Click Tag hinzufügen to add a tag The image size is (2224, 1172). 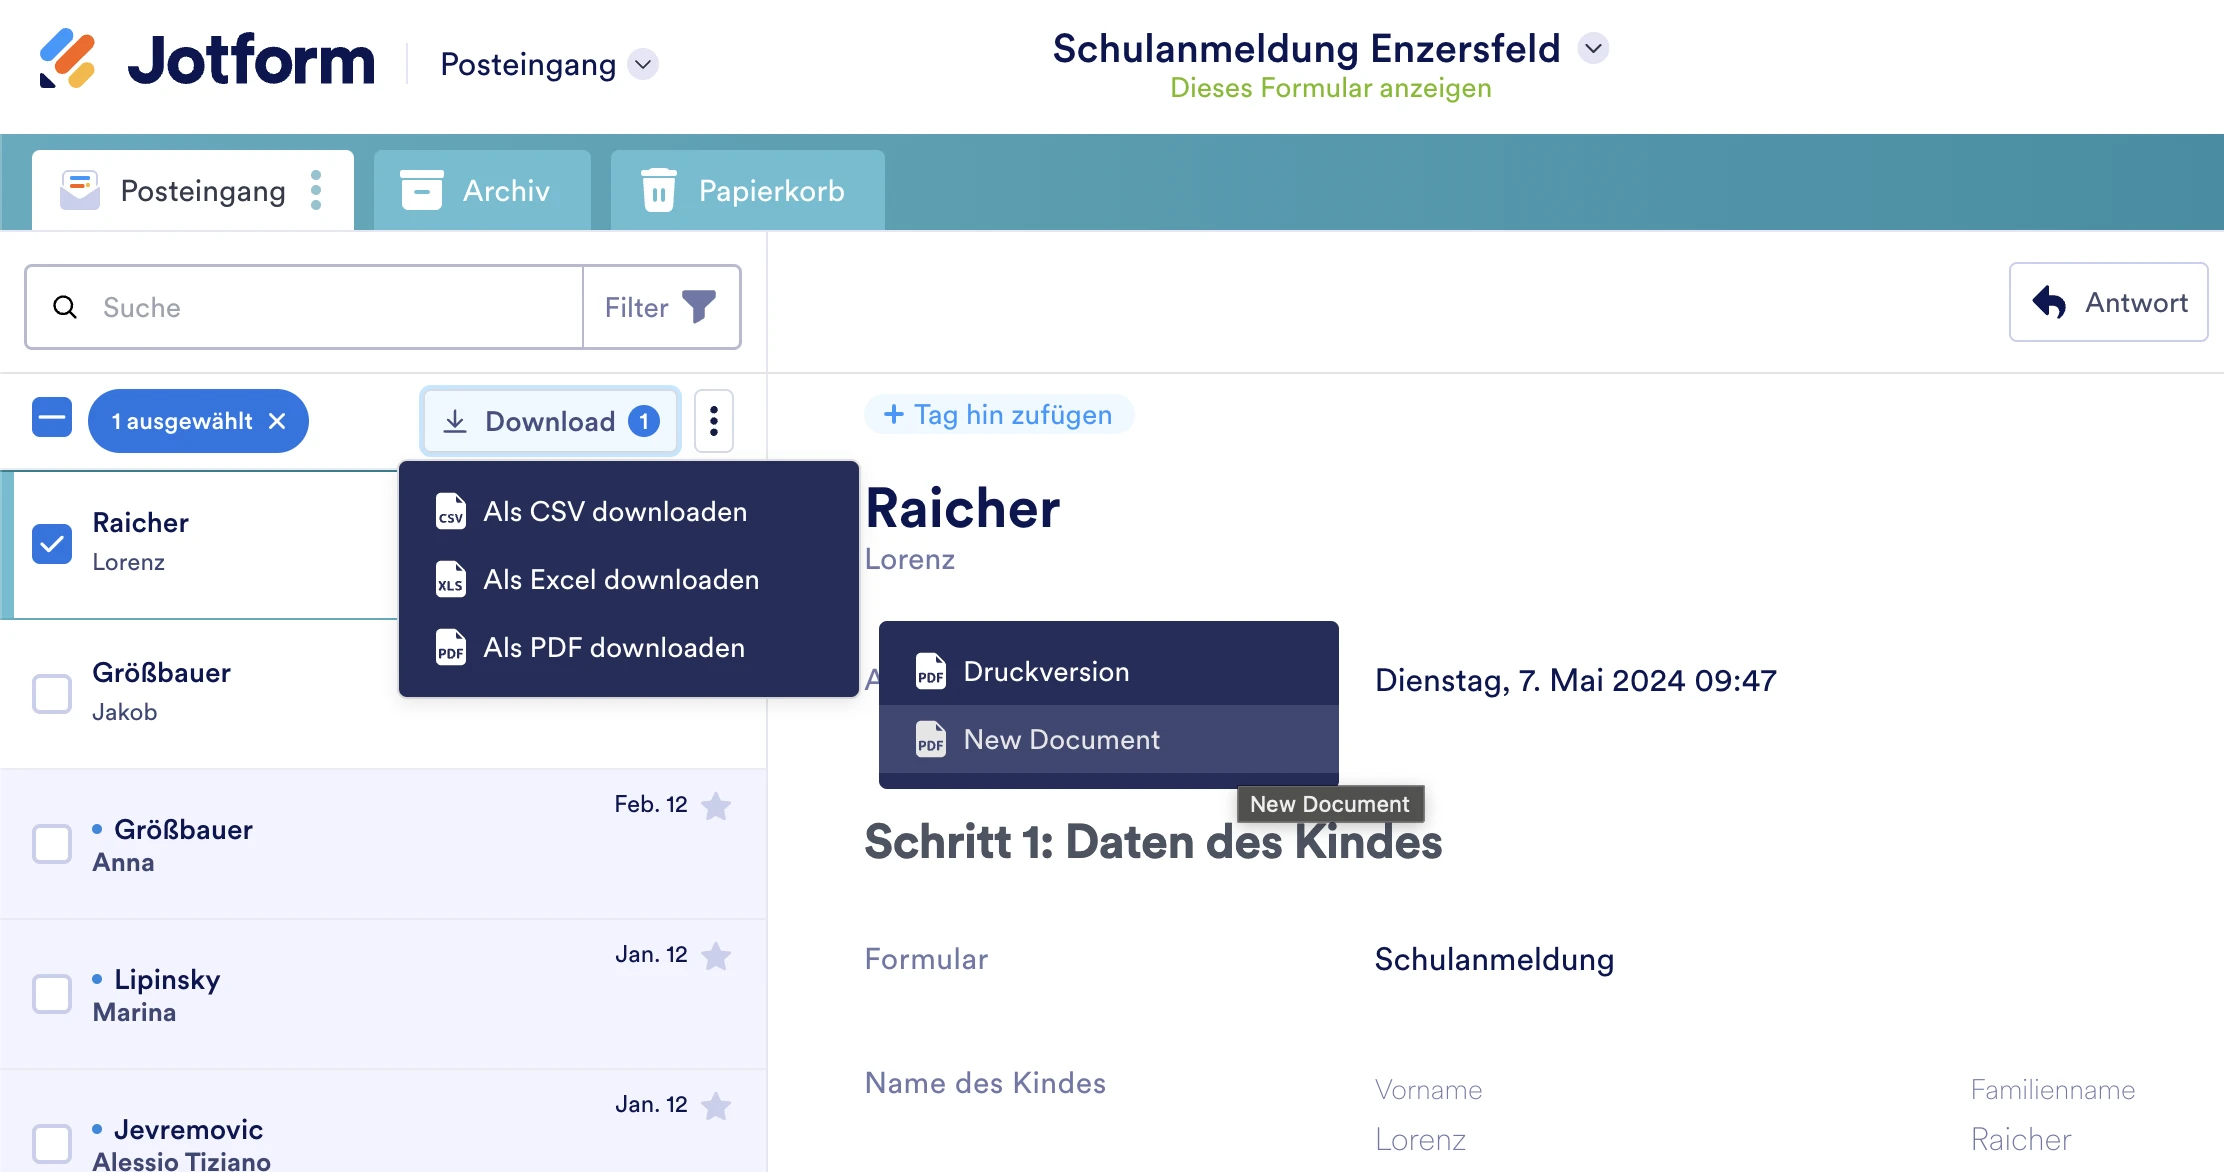tap(997, 414)
